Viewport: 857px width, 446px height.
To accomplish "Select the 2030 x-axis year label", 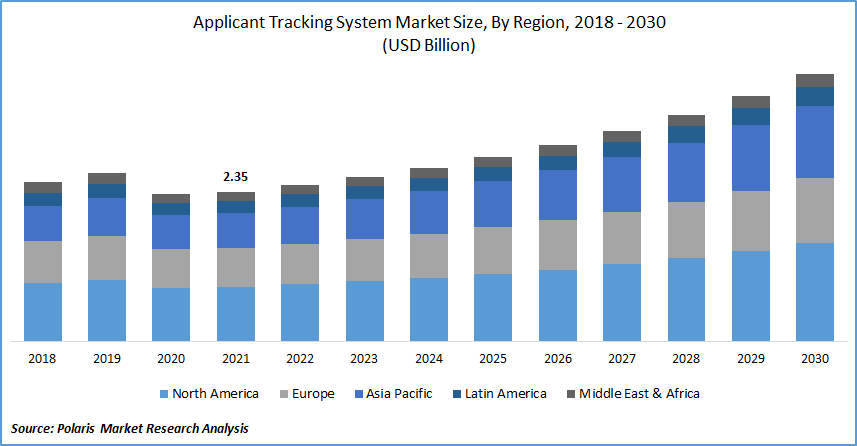I will [814, 358].
